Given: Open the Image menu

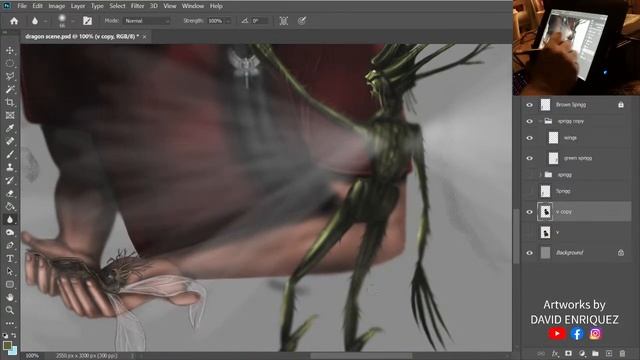Looking at the screenshot, I should tap(57, 6).
